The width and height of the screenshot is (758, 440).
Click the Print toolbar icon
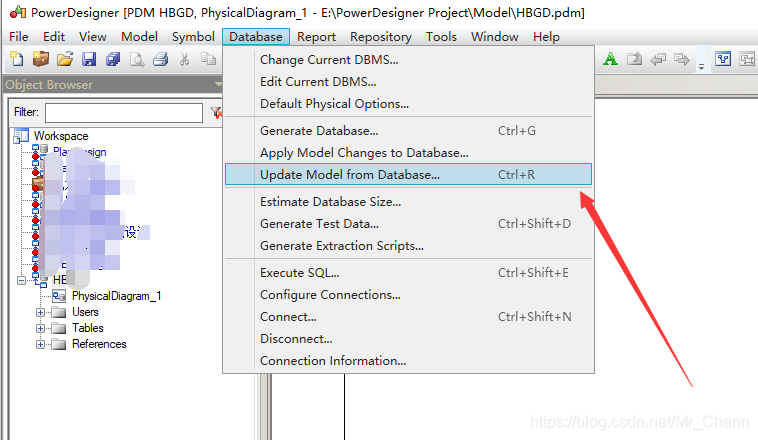click(160, 59)
